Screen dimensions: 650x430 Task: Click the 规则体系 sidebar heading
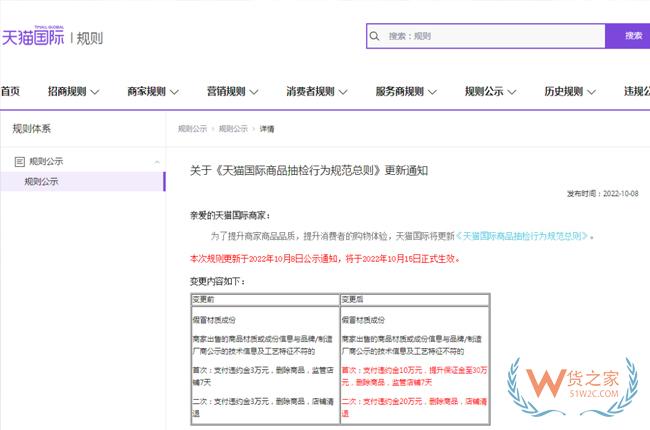click(32, 129)
